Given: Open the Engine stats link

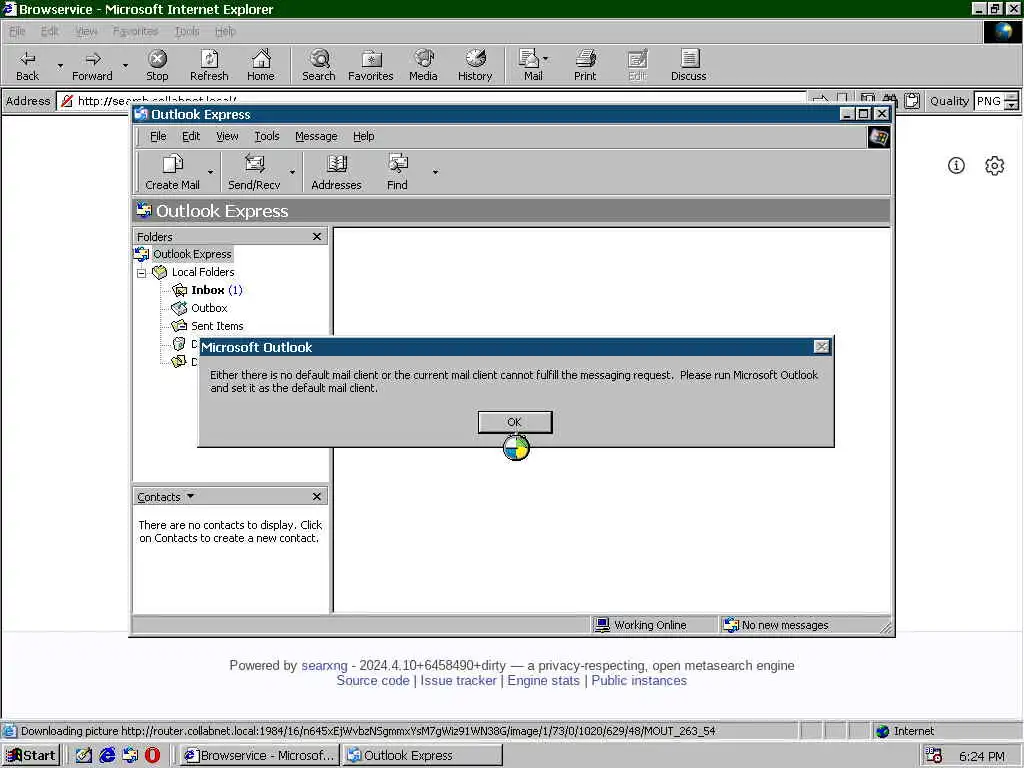Looking at the screenshot, I should pyautogui.click(x=543, y=680).
